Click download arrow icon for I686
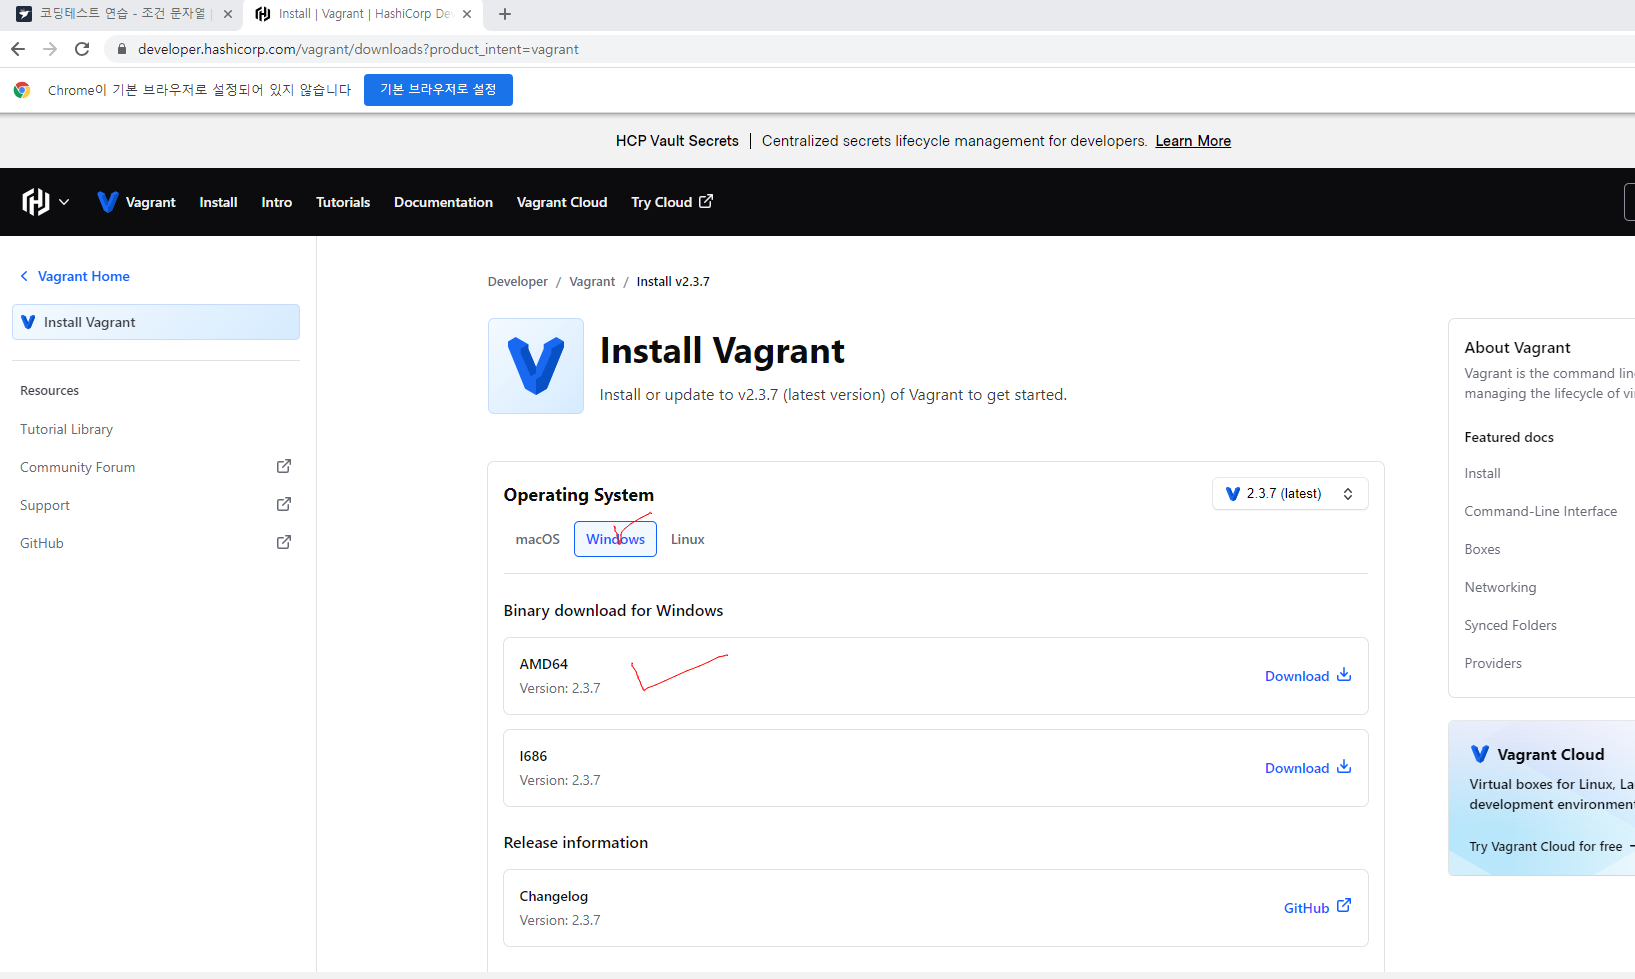Screen dimensions: 1635x979 [x=1344, y=767]
